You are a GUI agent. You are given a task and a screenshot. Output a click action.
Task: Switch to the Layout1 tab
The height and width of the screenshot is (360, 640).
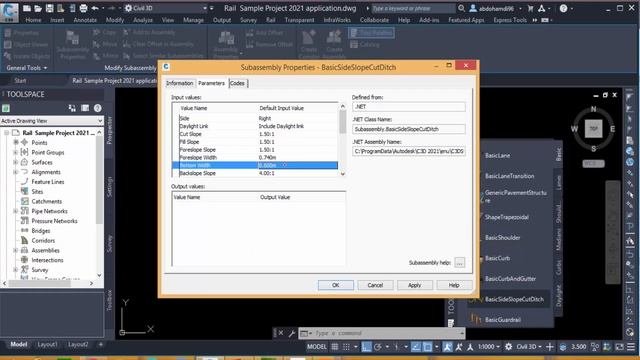tap(47, 344)
